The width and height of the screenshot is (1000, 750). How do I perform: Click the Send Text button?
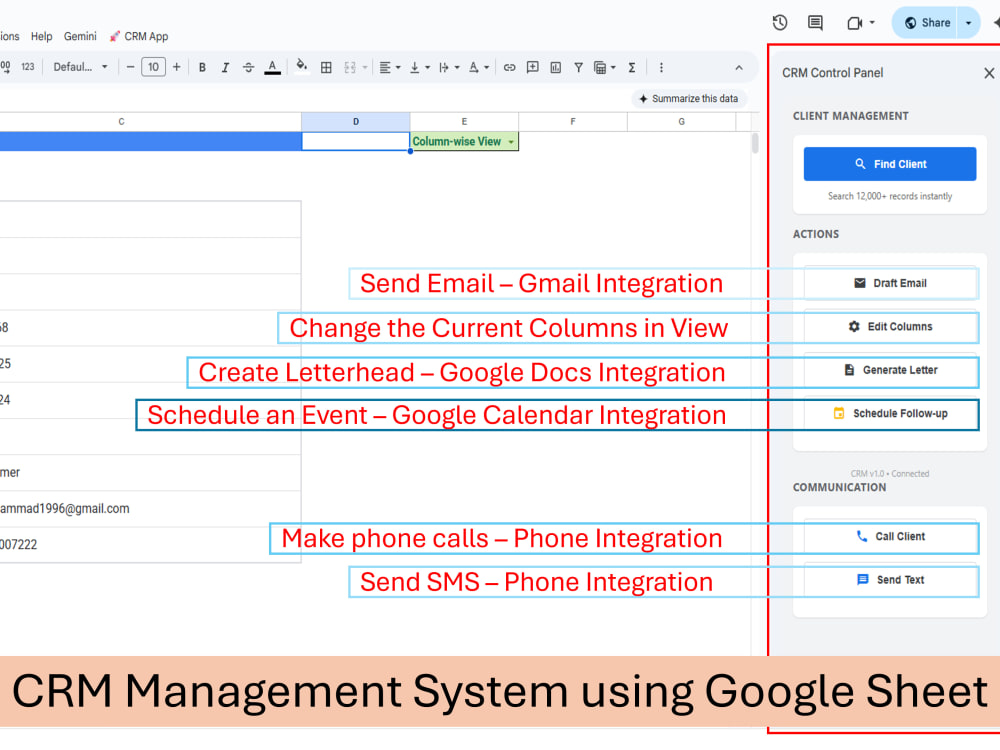890,580
